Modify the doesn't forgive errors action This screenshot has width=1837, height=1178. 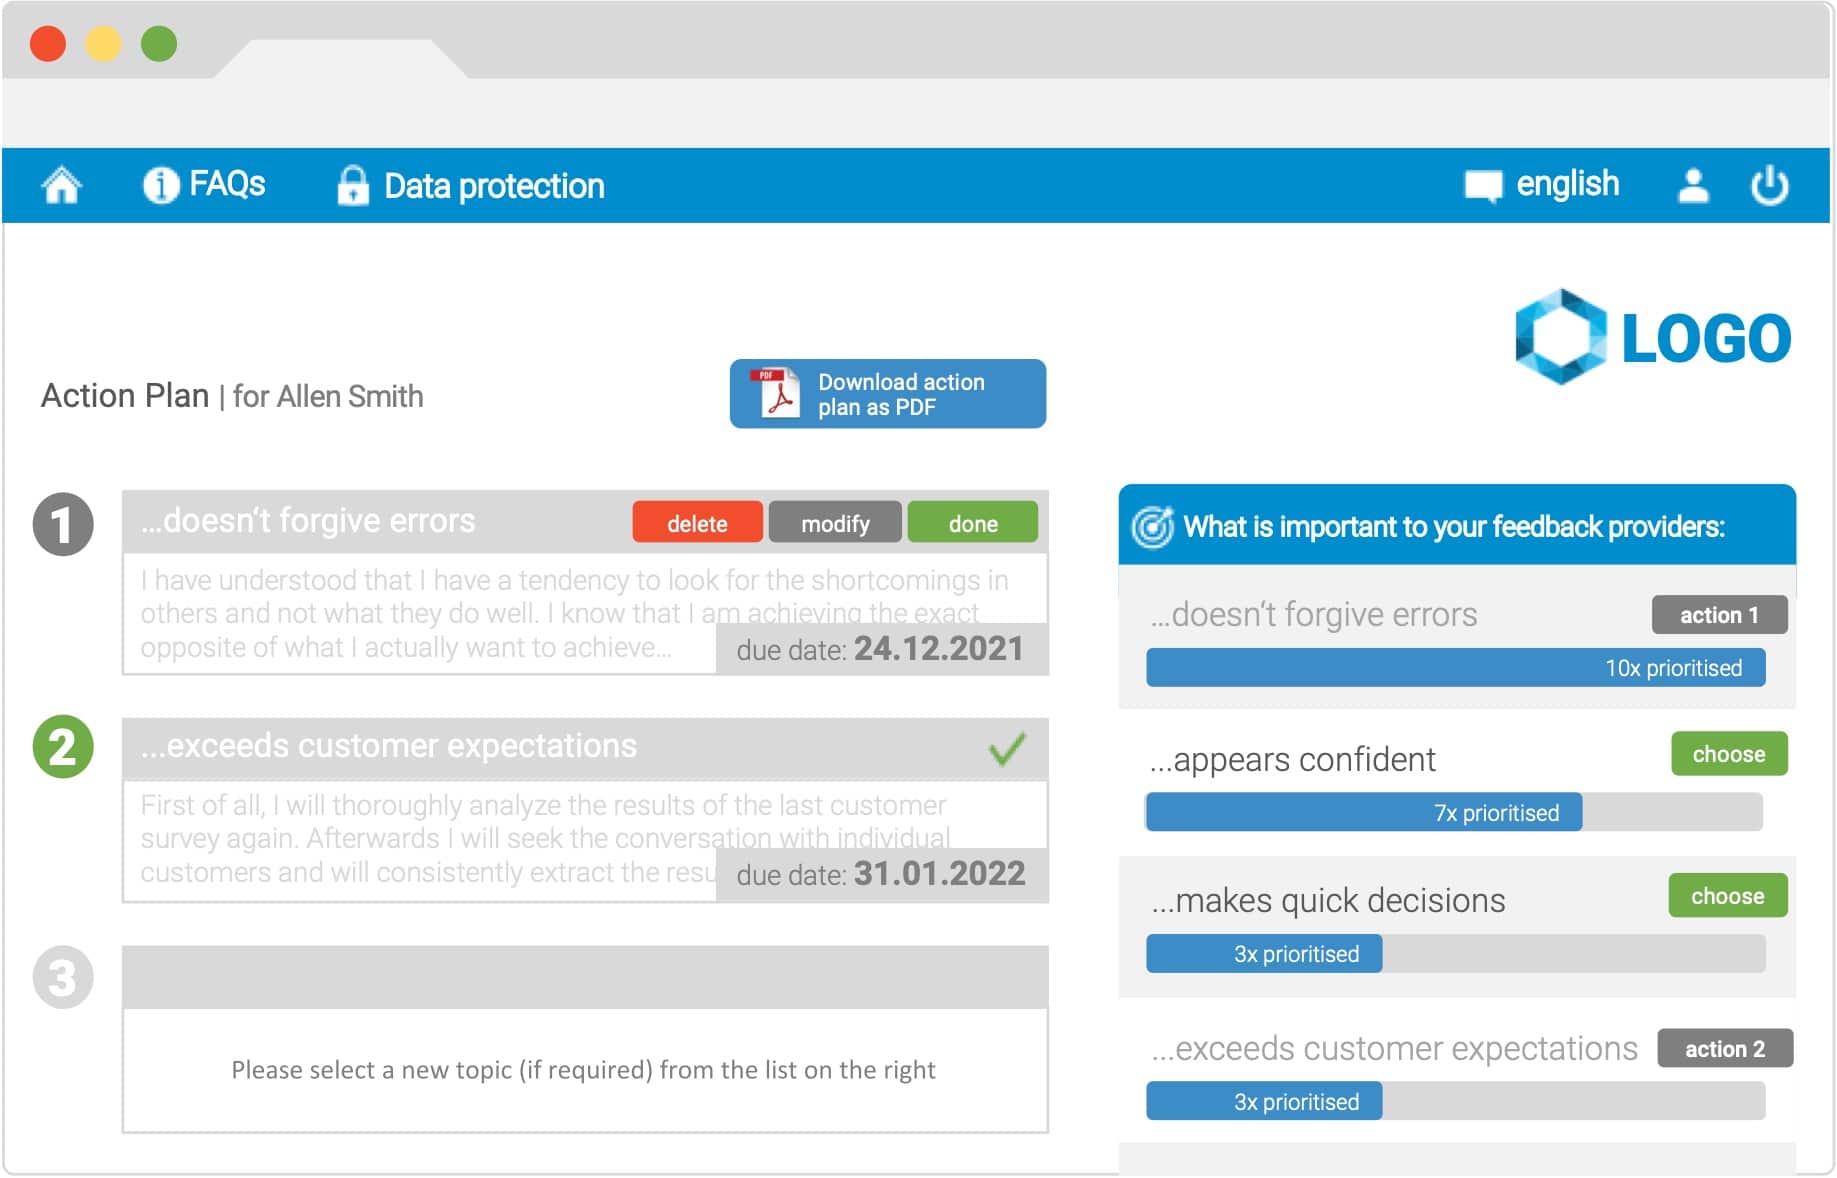point(835,523)
